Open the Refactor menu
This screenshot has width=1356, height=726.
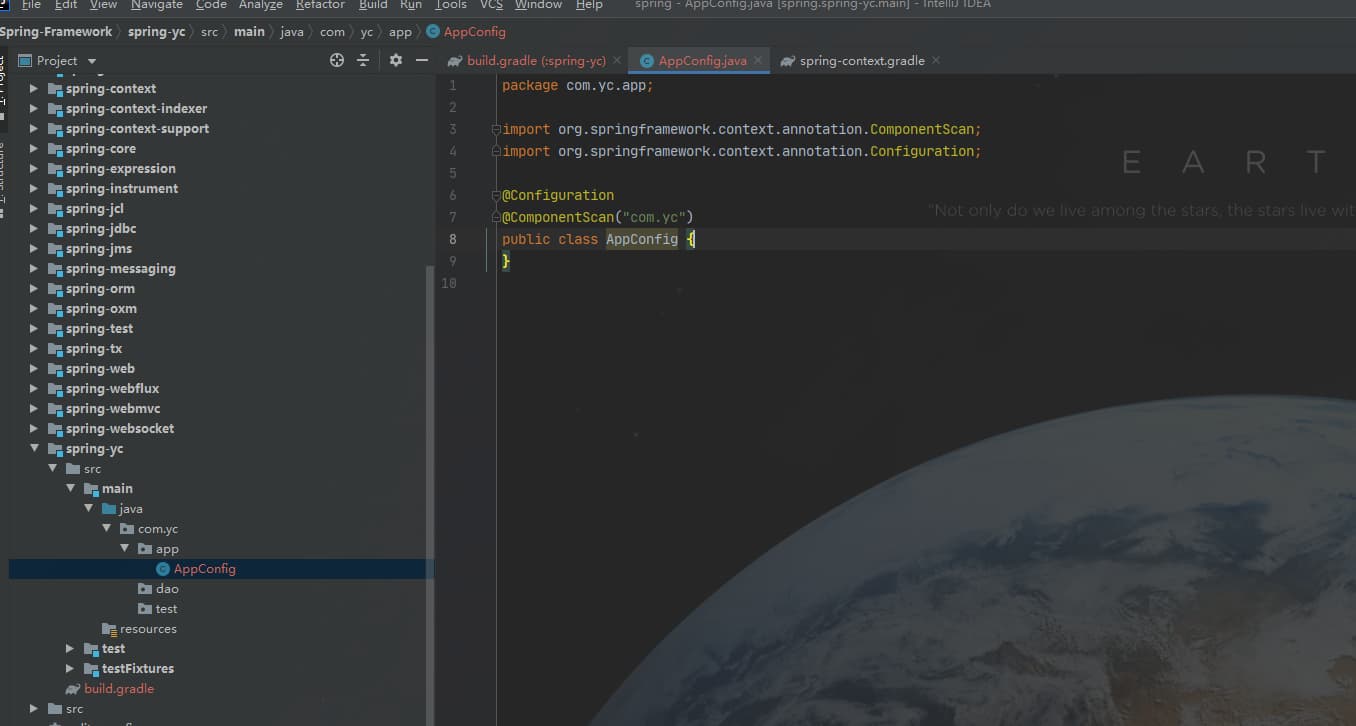320,5
